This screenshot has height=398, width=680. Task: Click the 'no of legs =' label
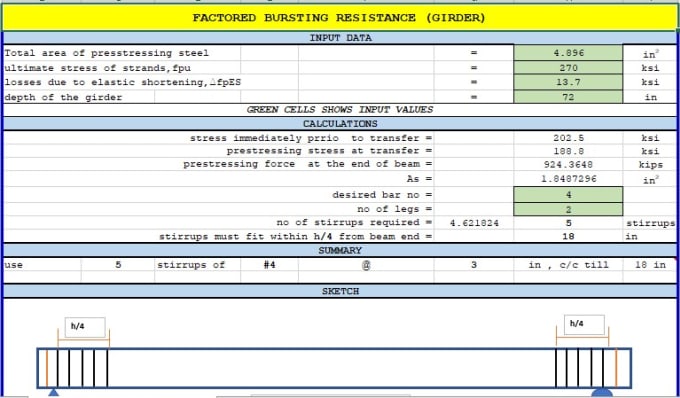394,209
